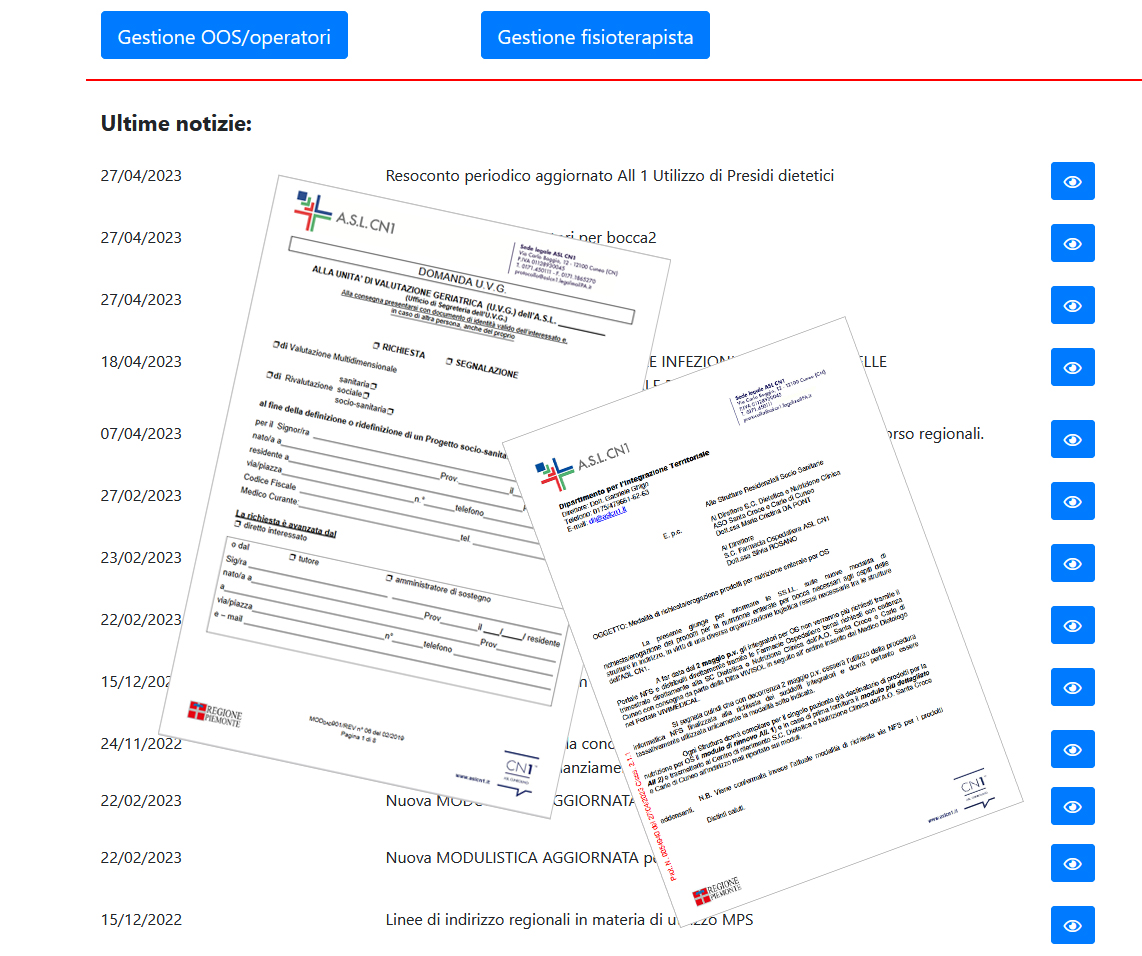Open the Gestione OOS/operatori section

(224, 36)
